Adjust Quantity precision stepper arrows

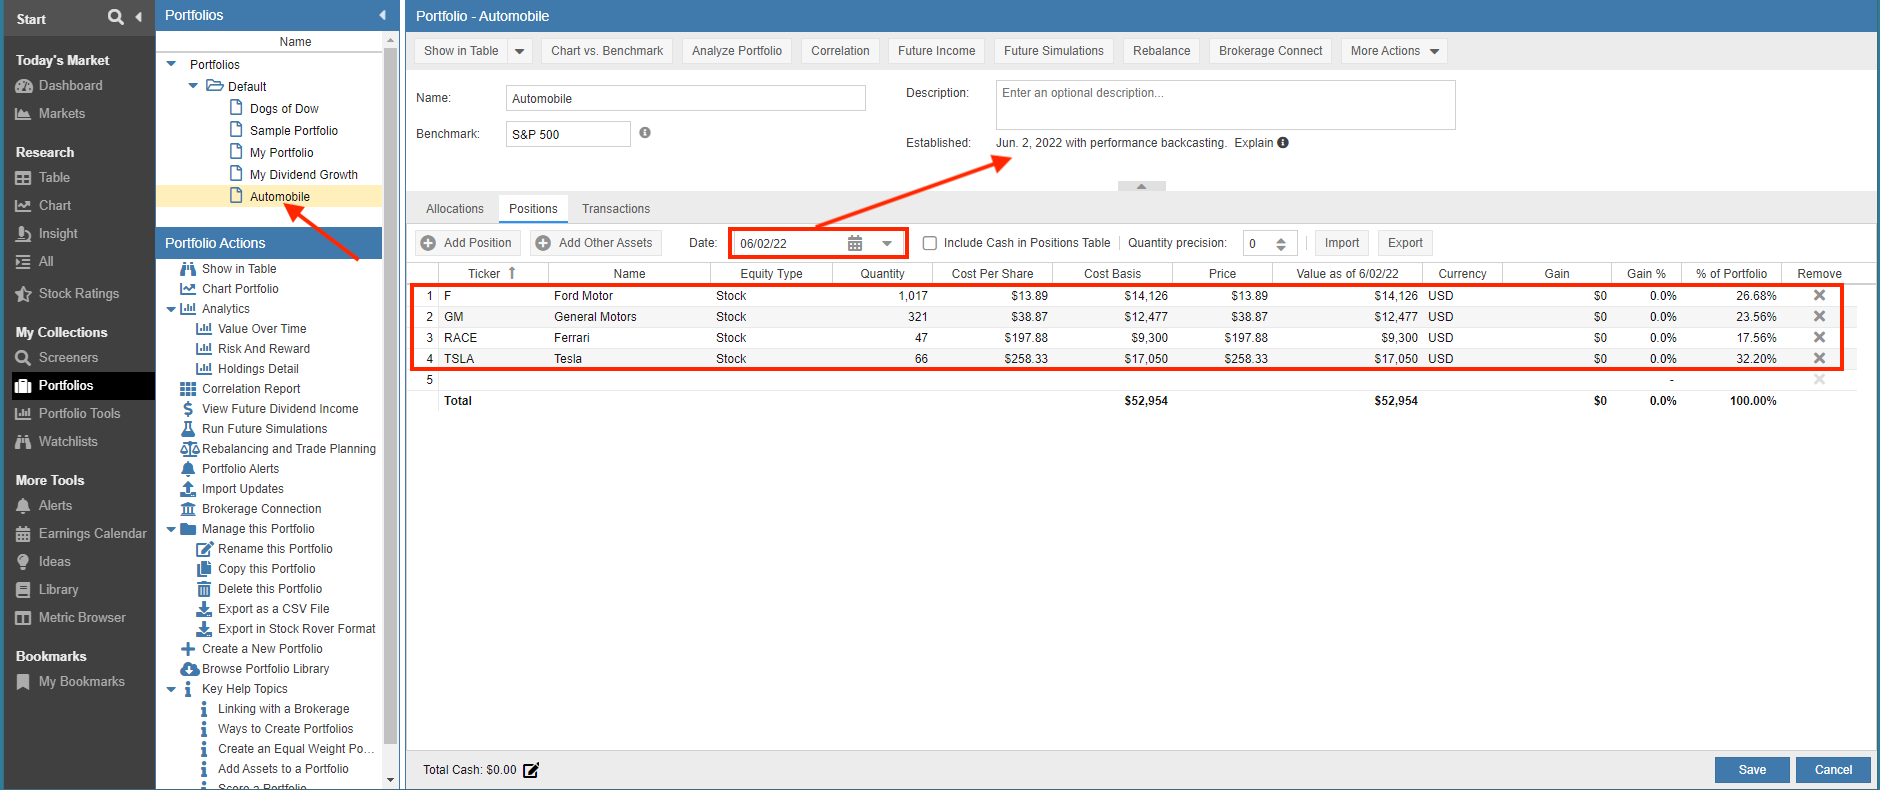click(x=1281, y=243)
